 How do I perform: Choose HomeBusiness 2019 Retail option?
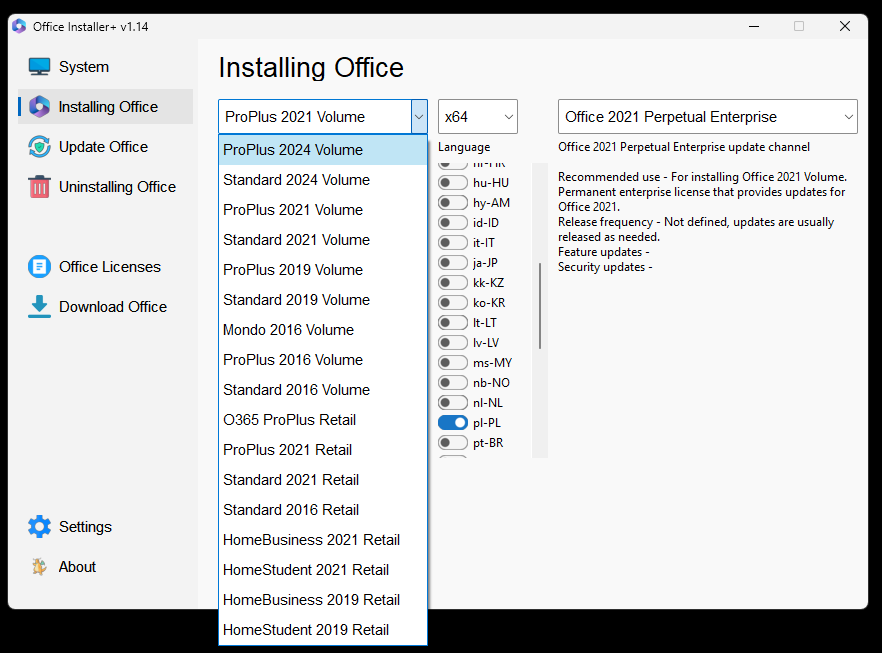point(323,600)
